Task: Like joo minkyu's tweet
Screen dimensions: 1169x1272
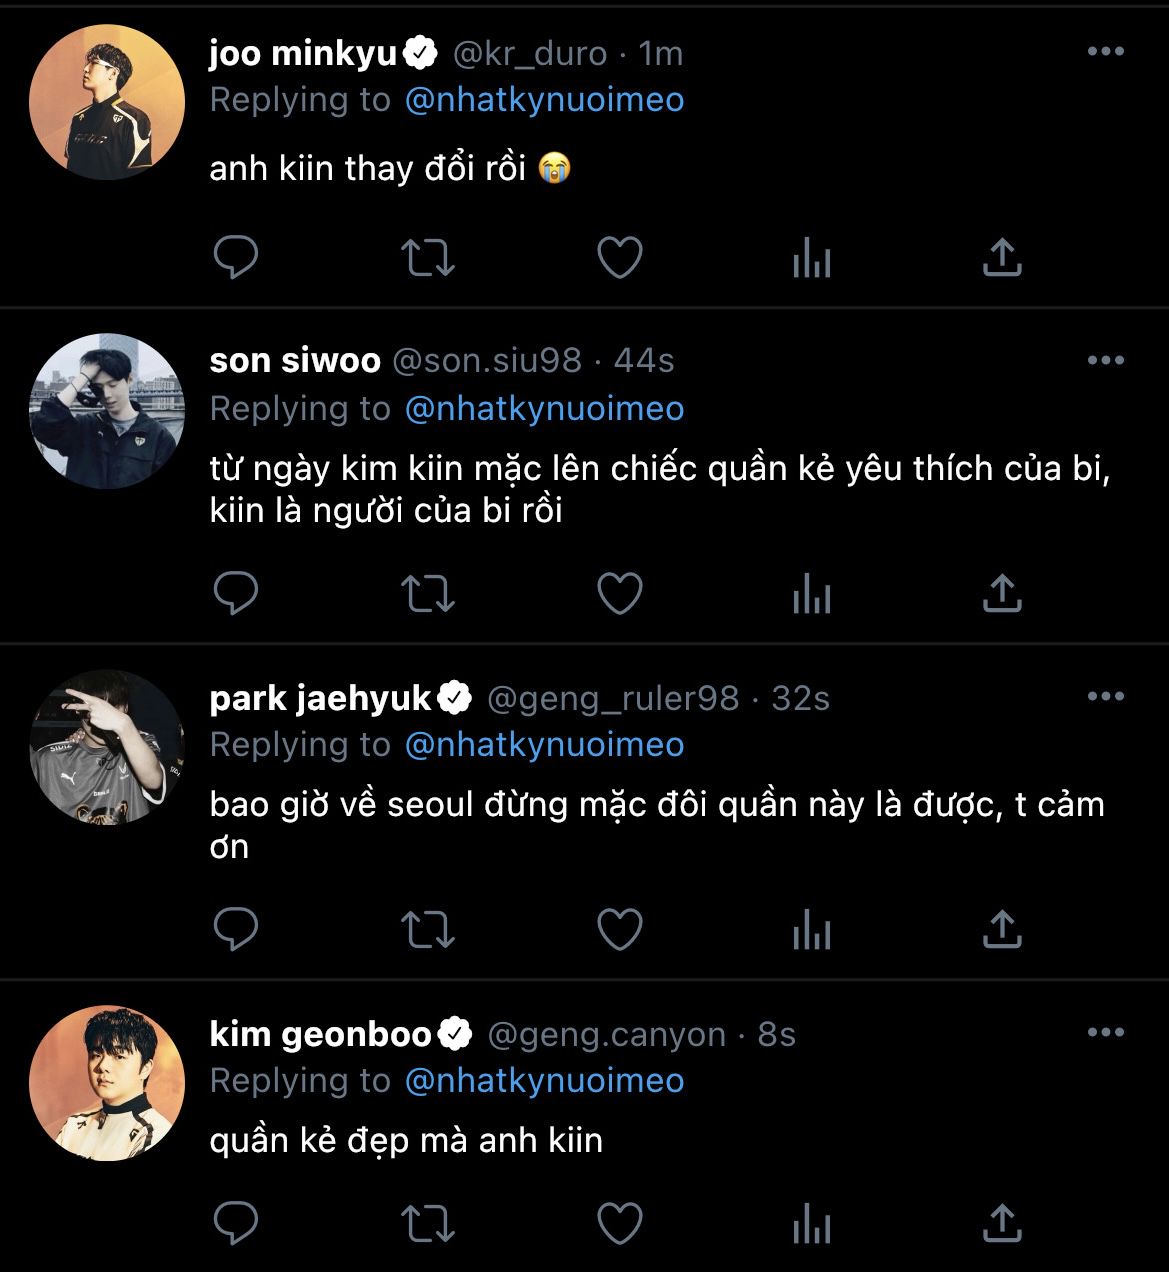Action: pos(619,259)
